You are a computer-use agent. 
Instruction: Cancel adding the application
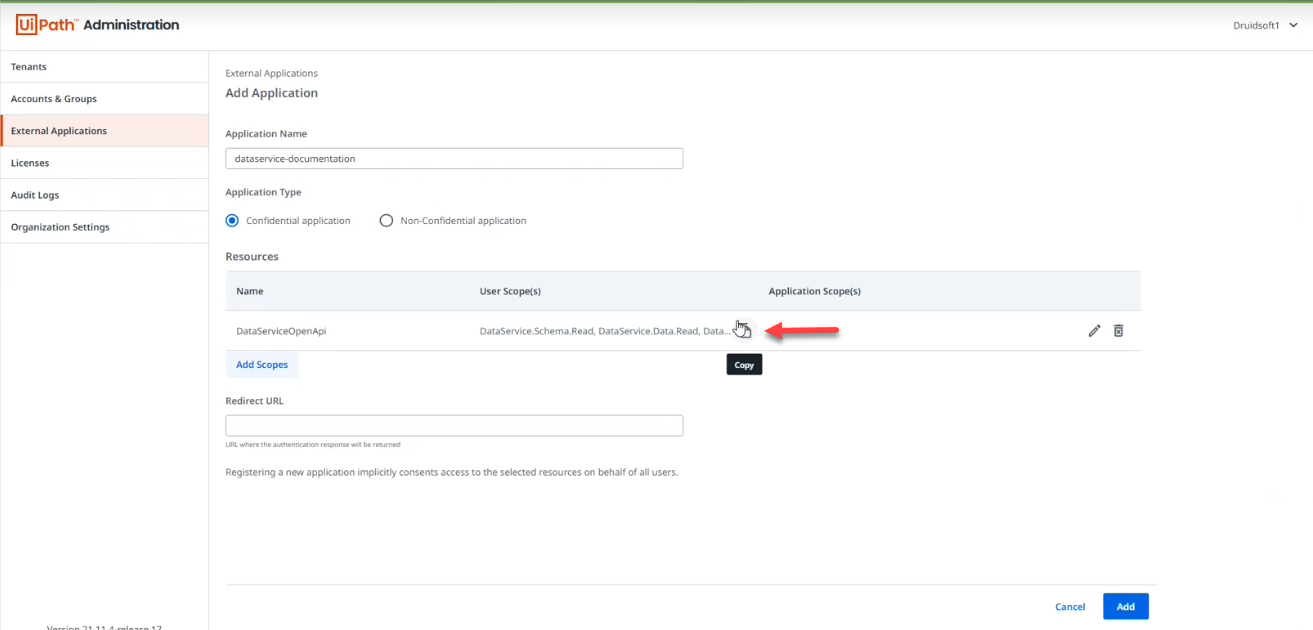pos(1070,607)
